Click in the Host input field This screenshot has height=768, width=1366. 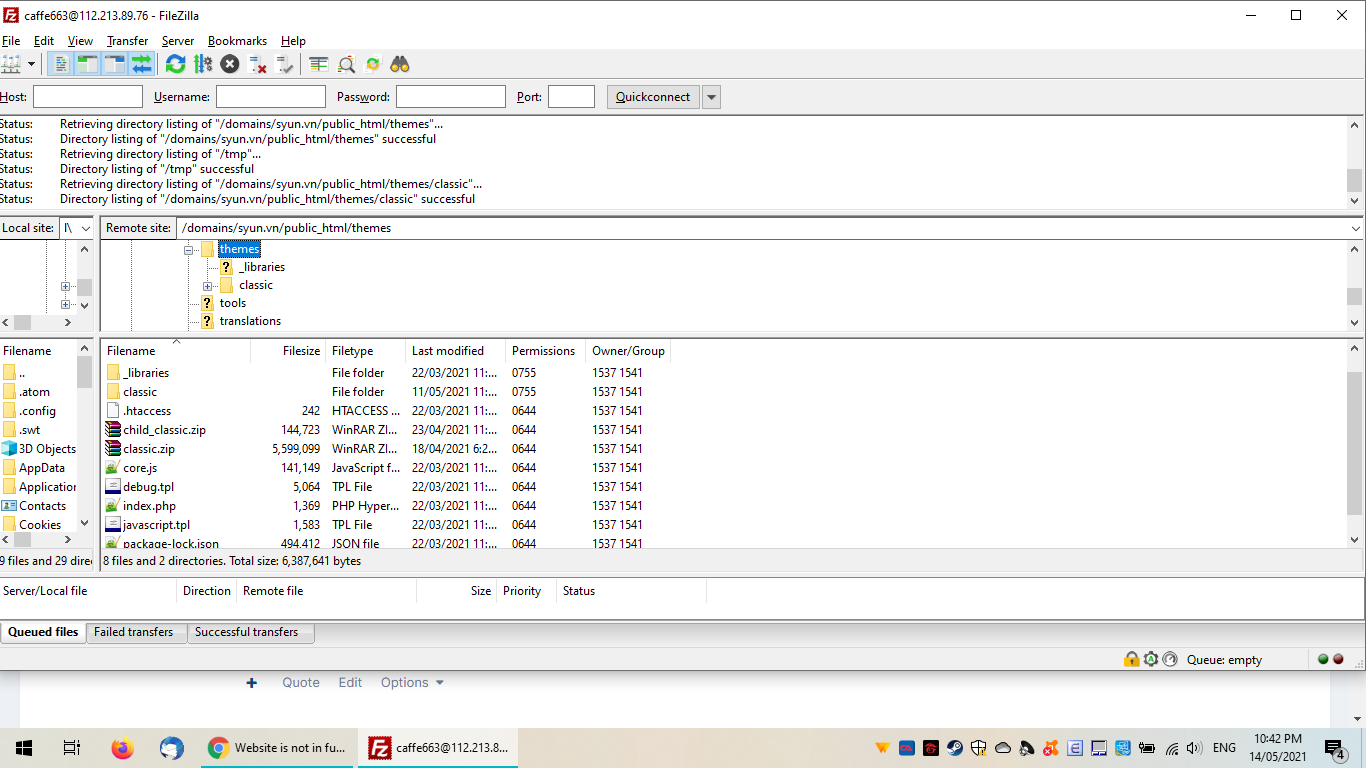click(x=88, y=97)
